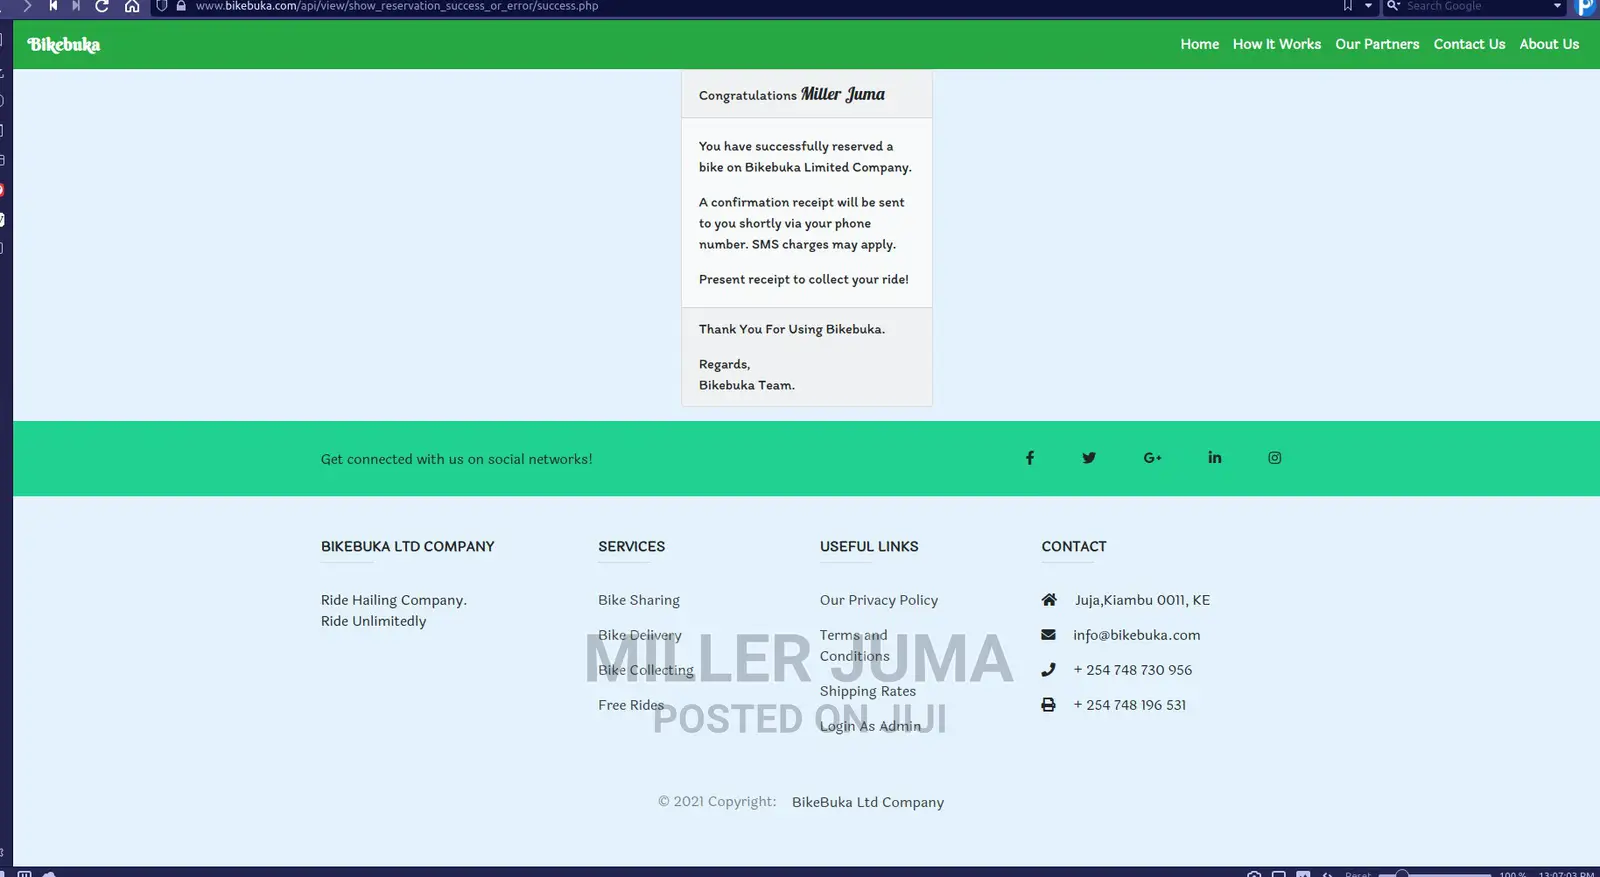Click the status bar cloud sync icon
This screenshot has height=877, width=1600.
(48, 874)
